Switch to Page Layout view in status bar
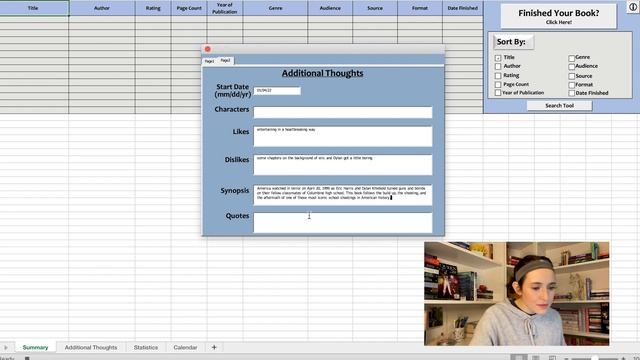This screenshot has width=640, height=360. pos(536,358)
